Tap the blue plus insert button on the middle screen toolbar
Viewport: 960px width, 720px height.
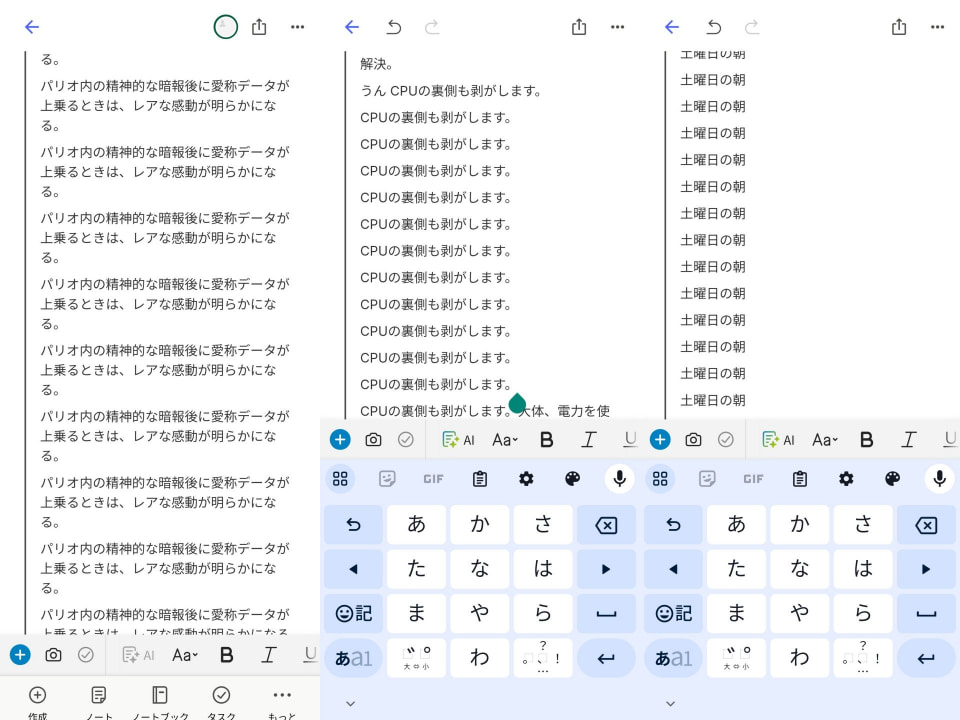(x=340, y=440)
